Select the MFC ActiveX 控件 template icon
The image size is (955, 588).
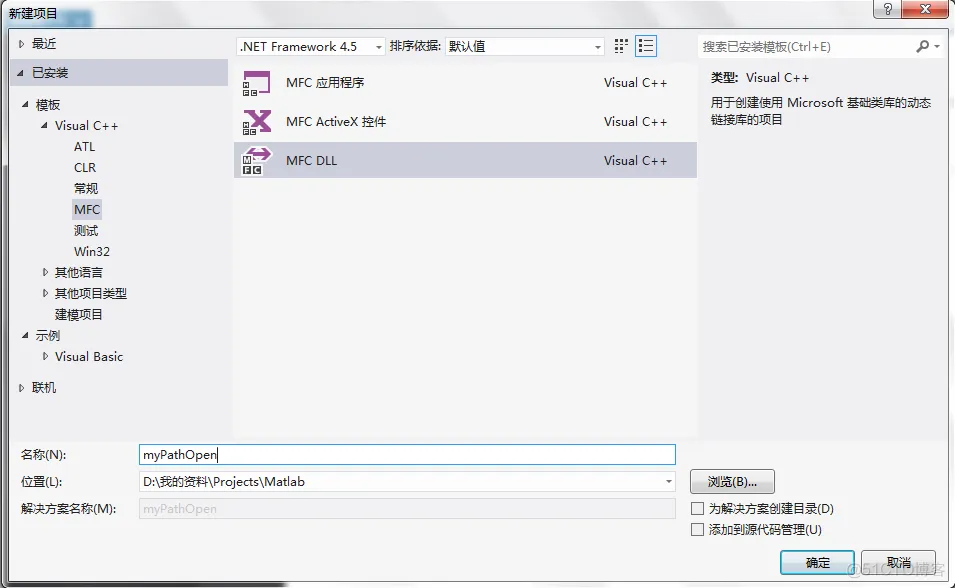256,122
